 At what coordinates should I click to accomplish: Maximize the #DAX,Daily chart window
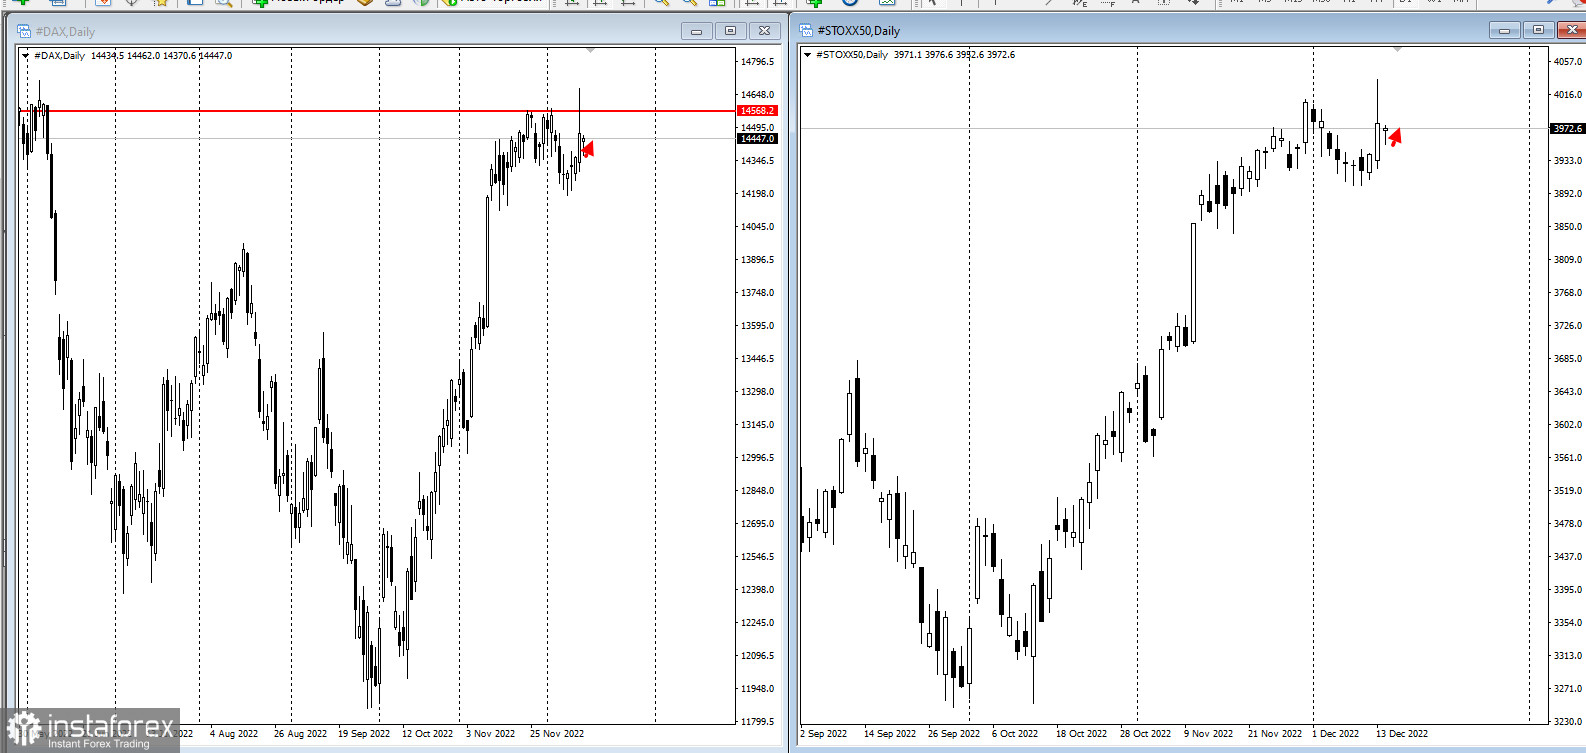pos(730,31)
